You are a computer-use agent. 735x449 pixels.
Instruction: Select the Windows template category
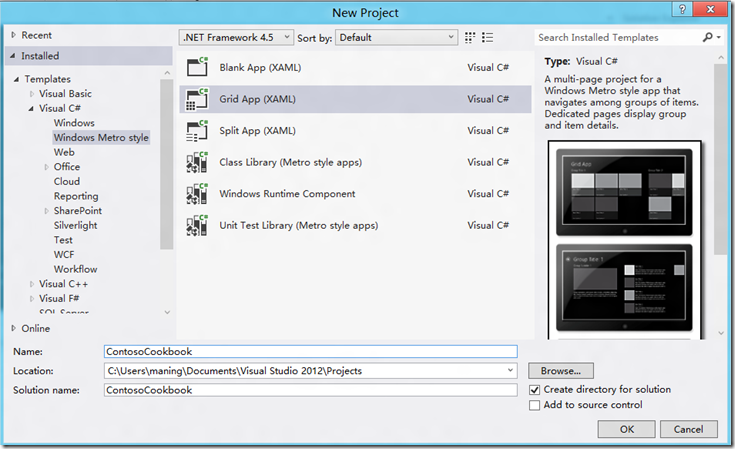[x=74, y=123]
